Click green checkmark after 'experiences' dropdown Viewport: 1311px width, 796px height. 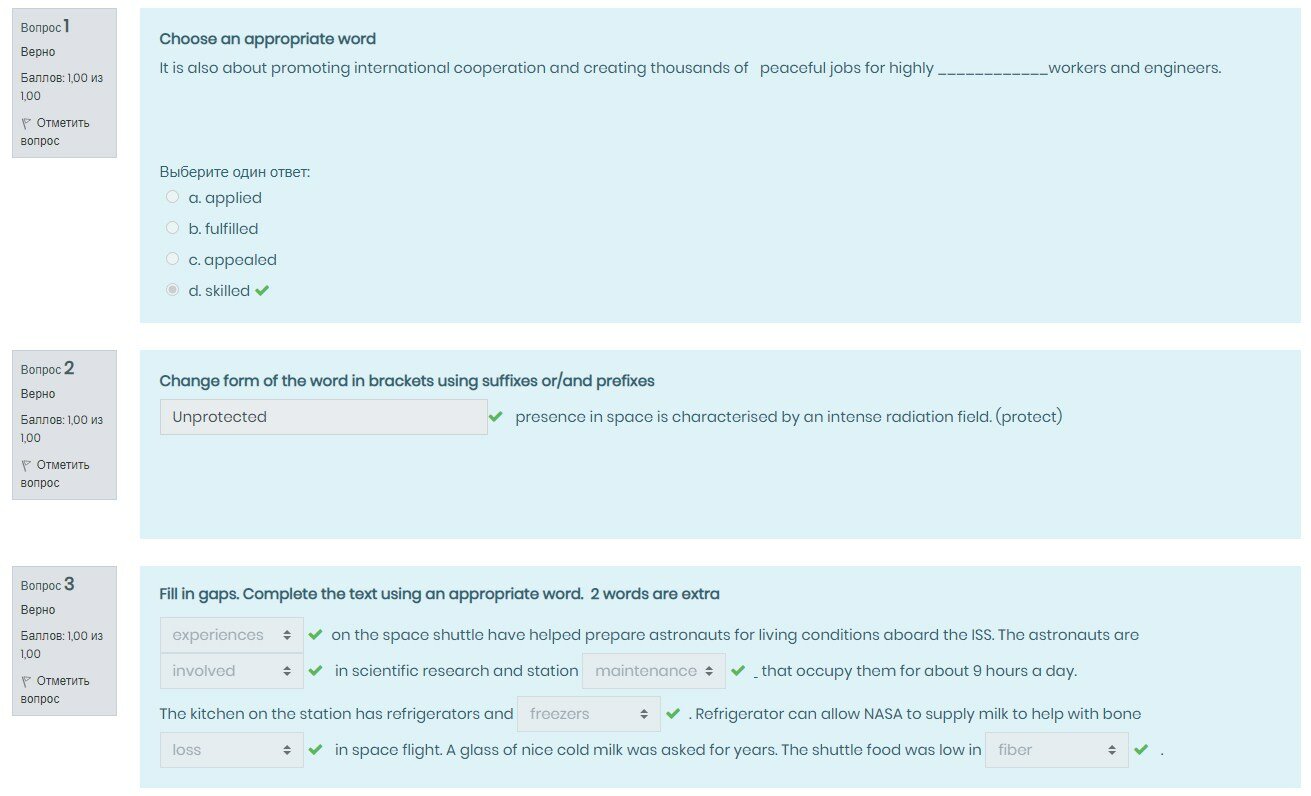[315, 635]
